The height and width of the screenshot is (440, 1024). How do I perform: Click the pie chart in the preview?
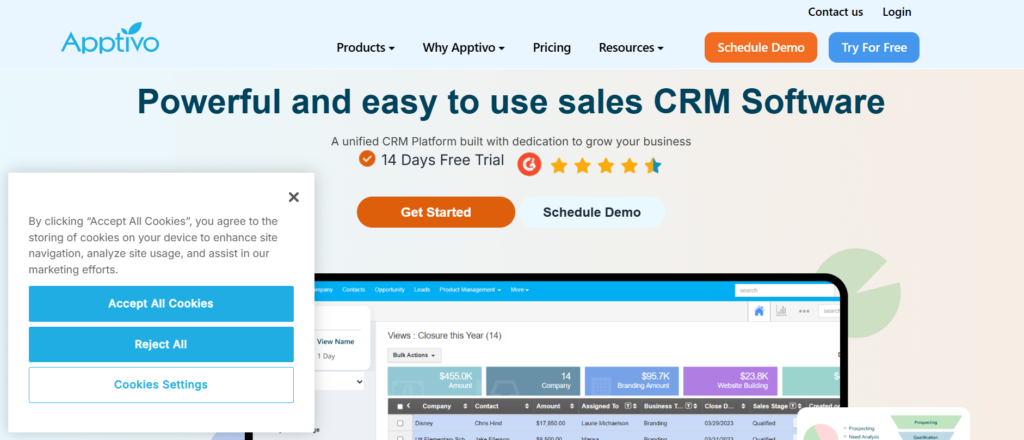point(821,429)
